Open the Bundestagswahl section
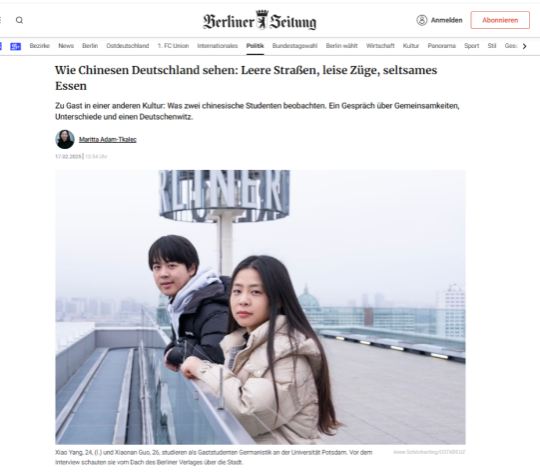 [294, 46]
